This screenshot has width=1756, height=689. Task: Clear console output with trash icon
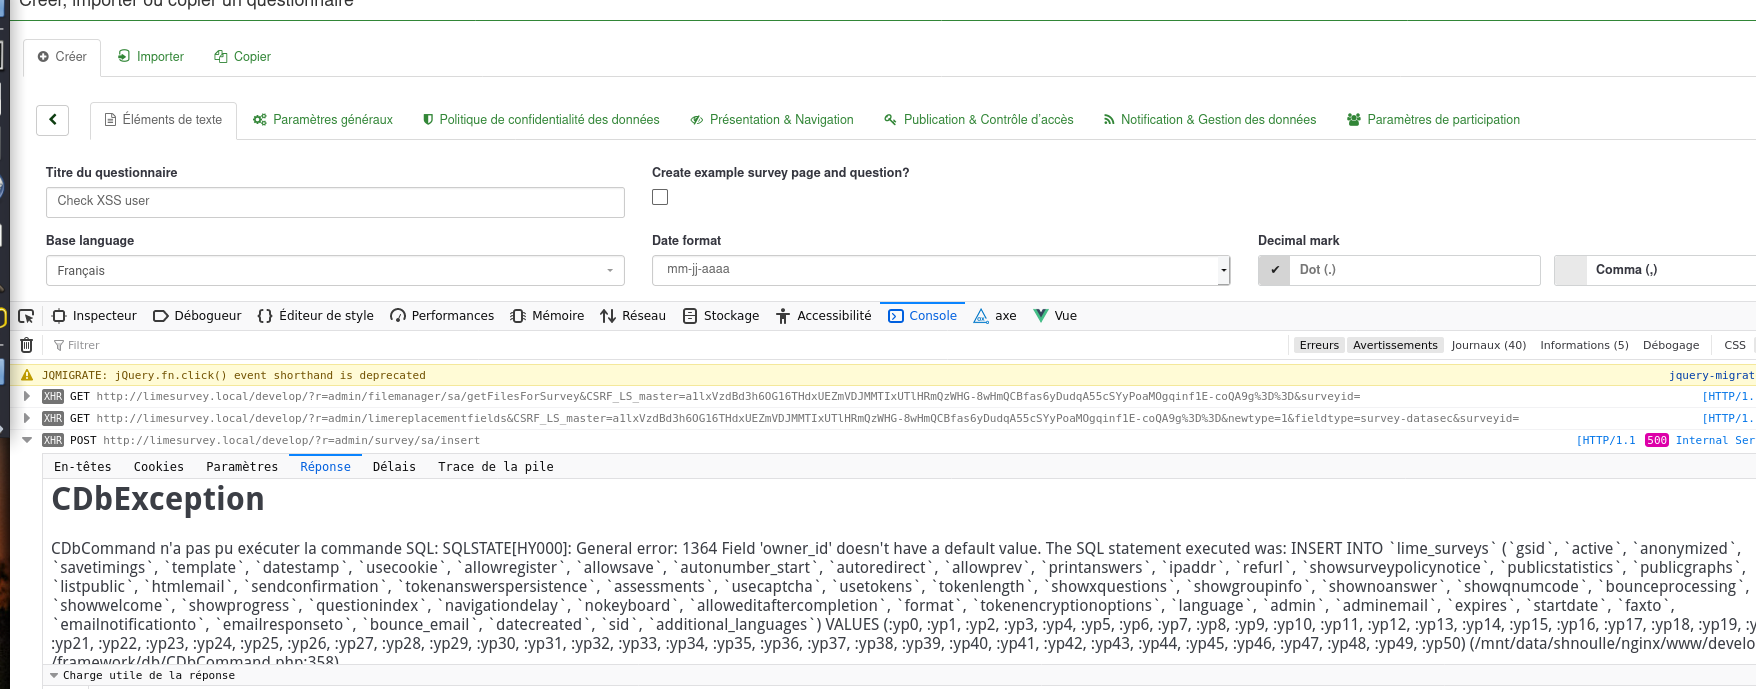27,345
